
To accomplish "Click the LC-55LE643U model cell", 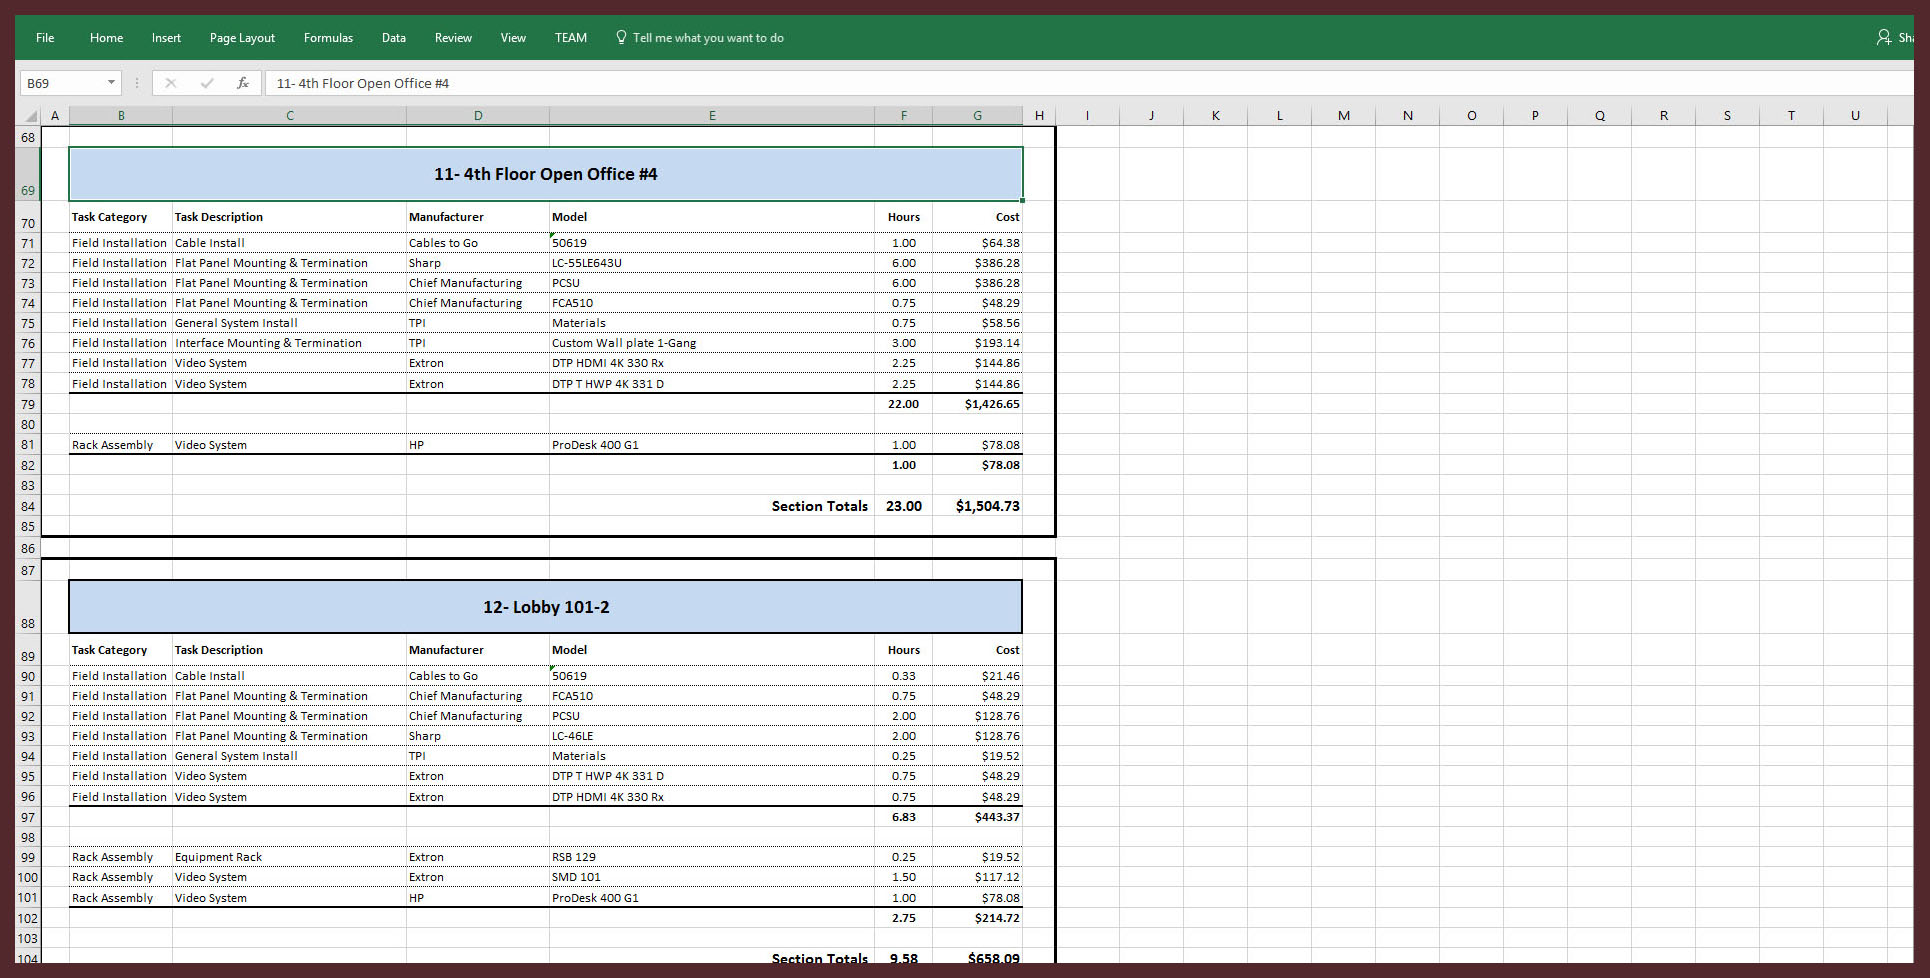I will pyautogui.click(x=712, y=263).
